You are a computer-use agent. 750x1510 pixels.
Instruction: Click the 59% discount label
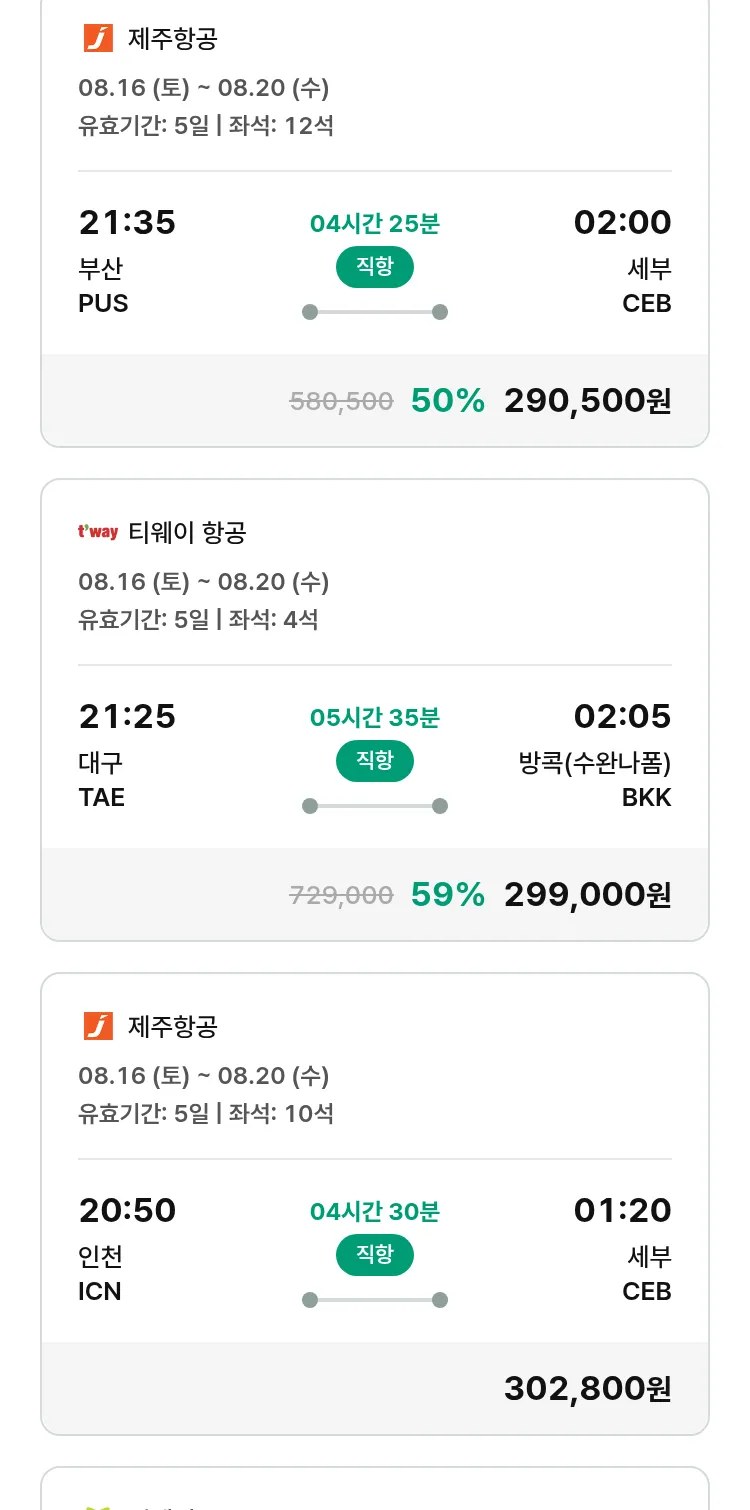point(447,895)
